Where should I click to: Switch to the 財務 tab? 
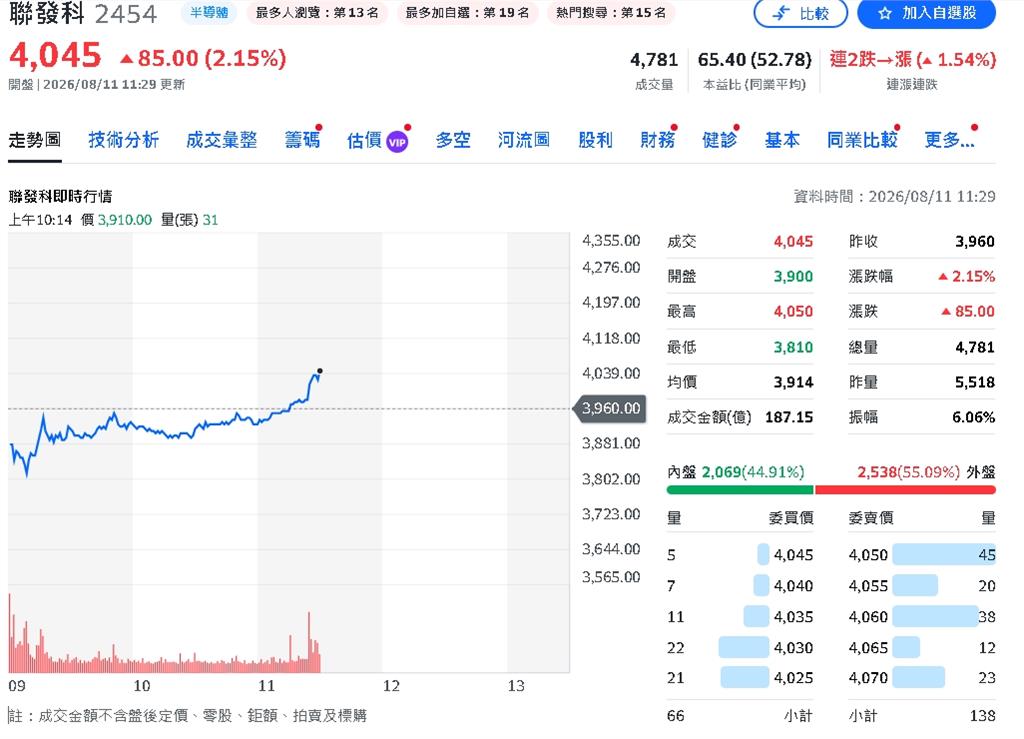657,140
